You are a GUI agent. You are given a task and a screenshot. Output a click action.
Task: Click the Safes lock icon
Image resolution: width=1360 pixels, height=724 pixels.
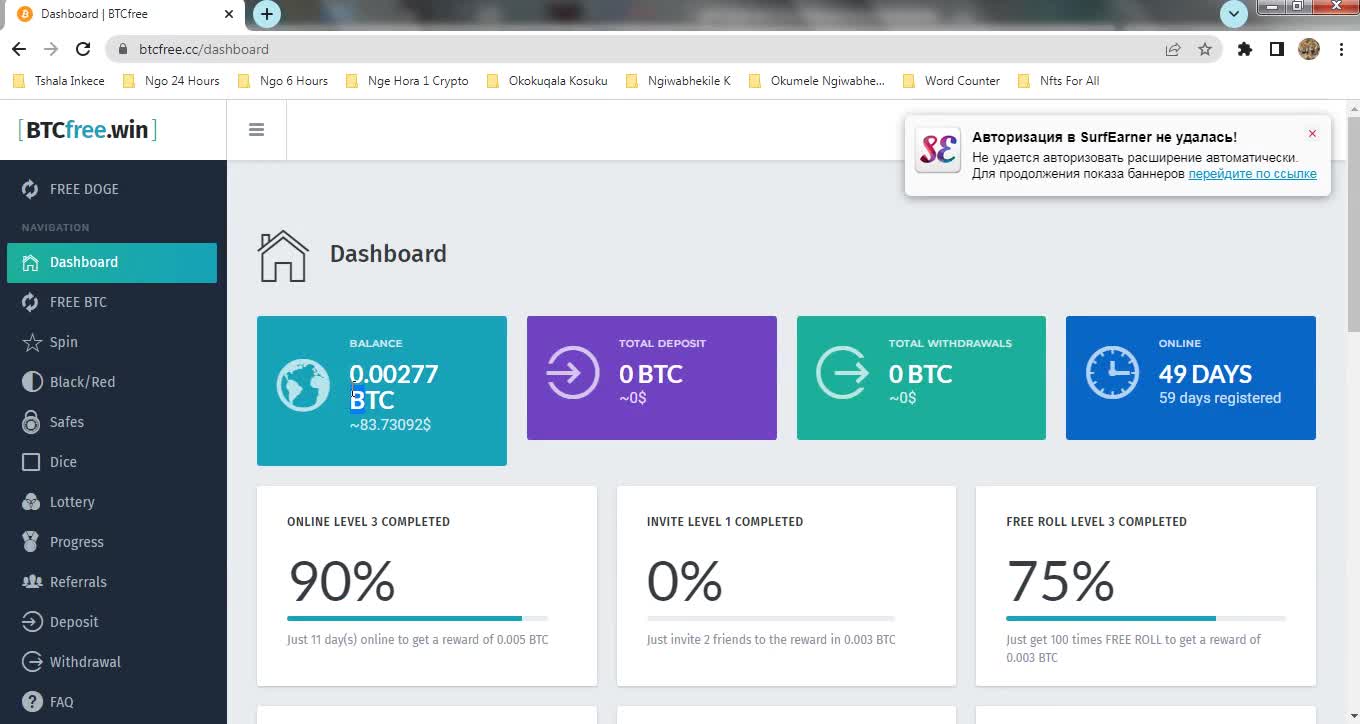tap(31, 422)
